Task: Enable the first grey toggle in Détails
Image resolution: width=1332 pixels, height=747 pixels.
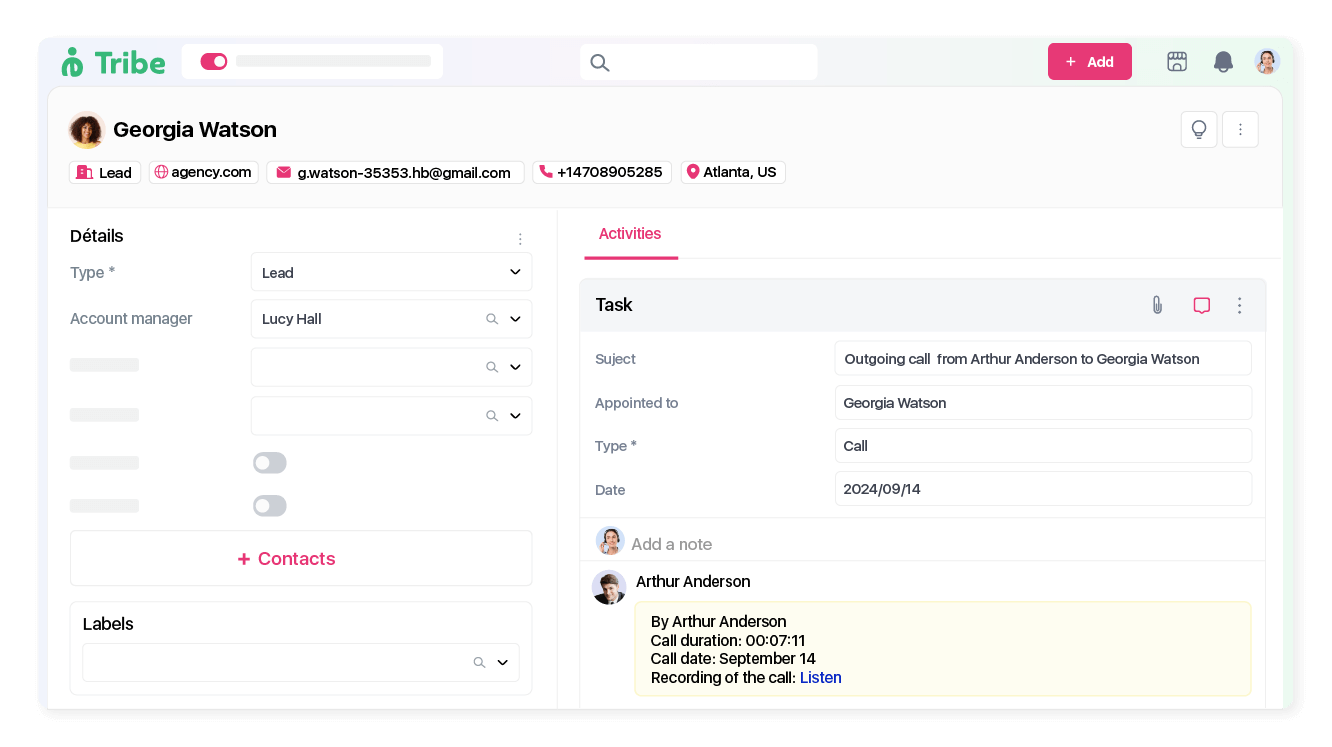Action: pos(270,463)
